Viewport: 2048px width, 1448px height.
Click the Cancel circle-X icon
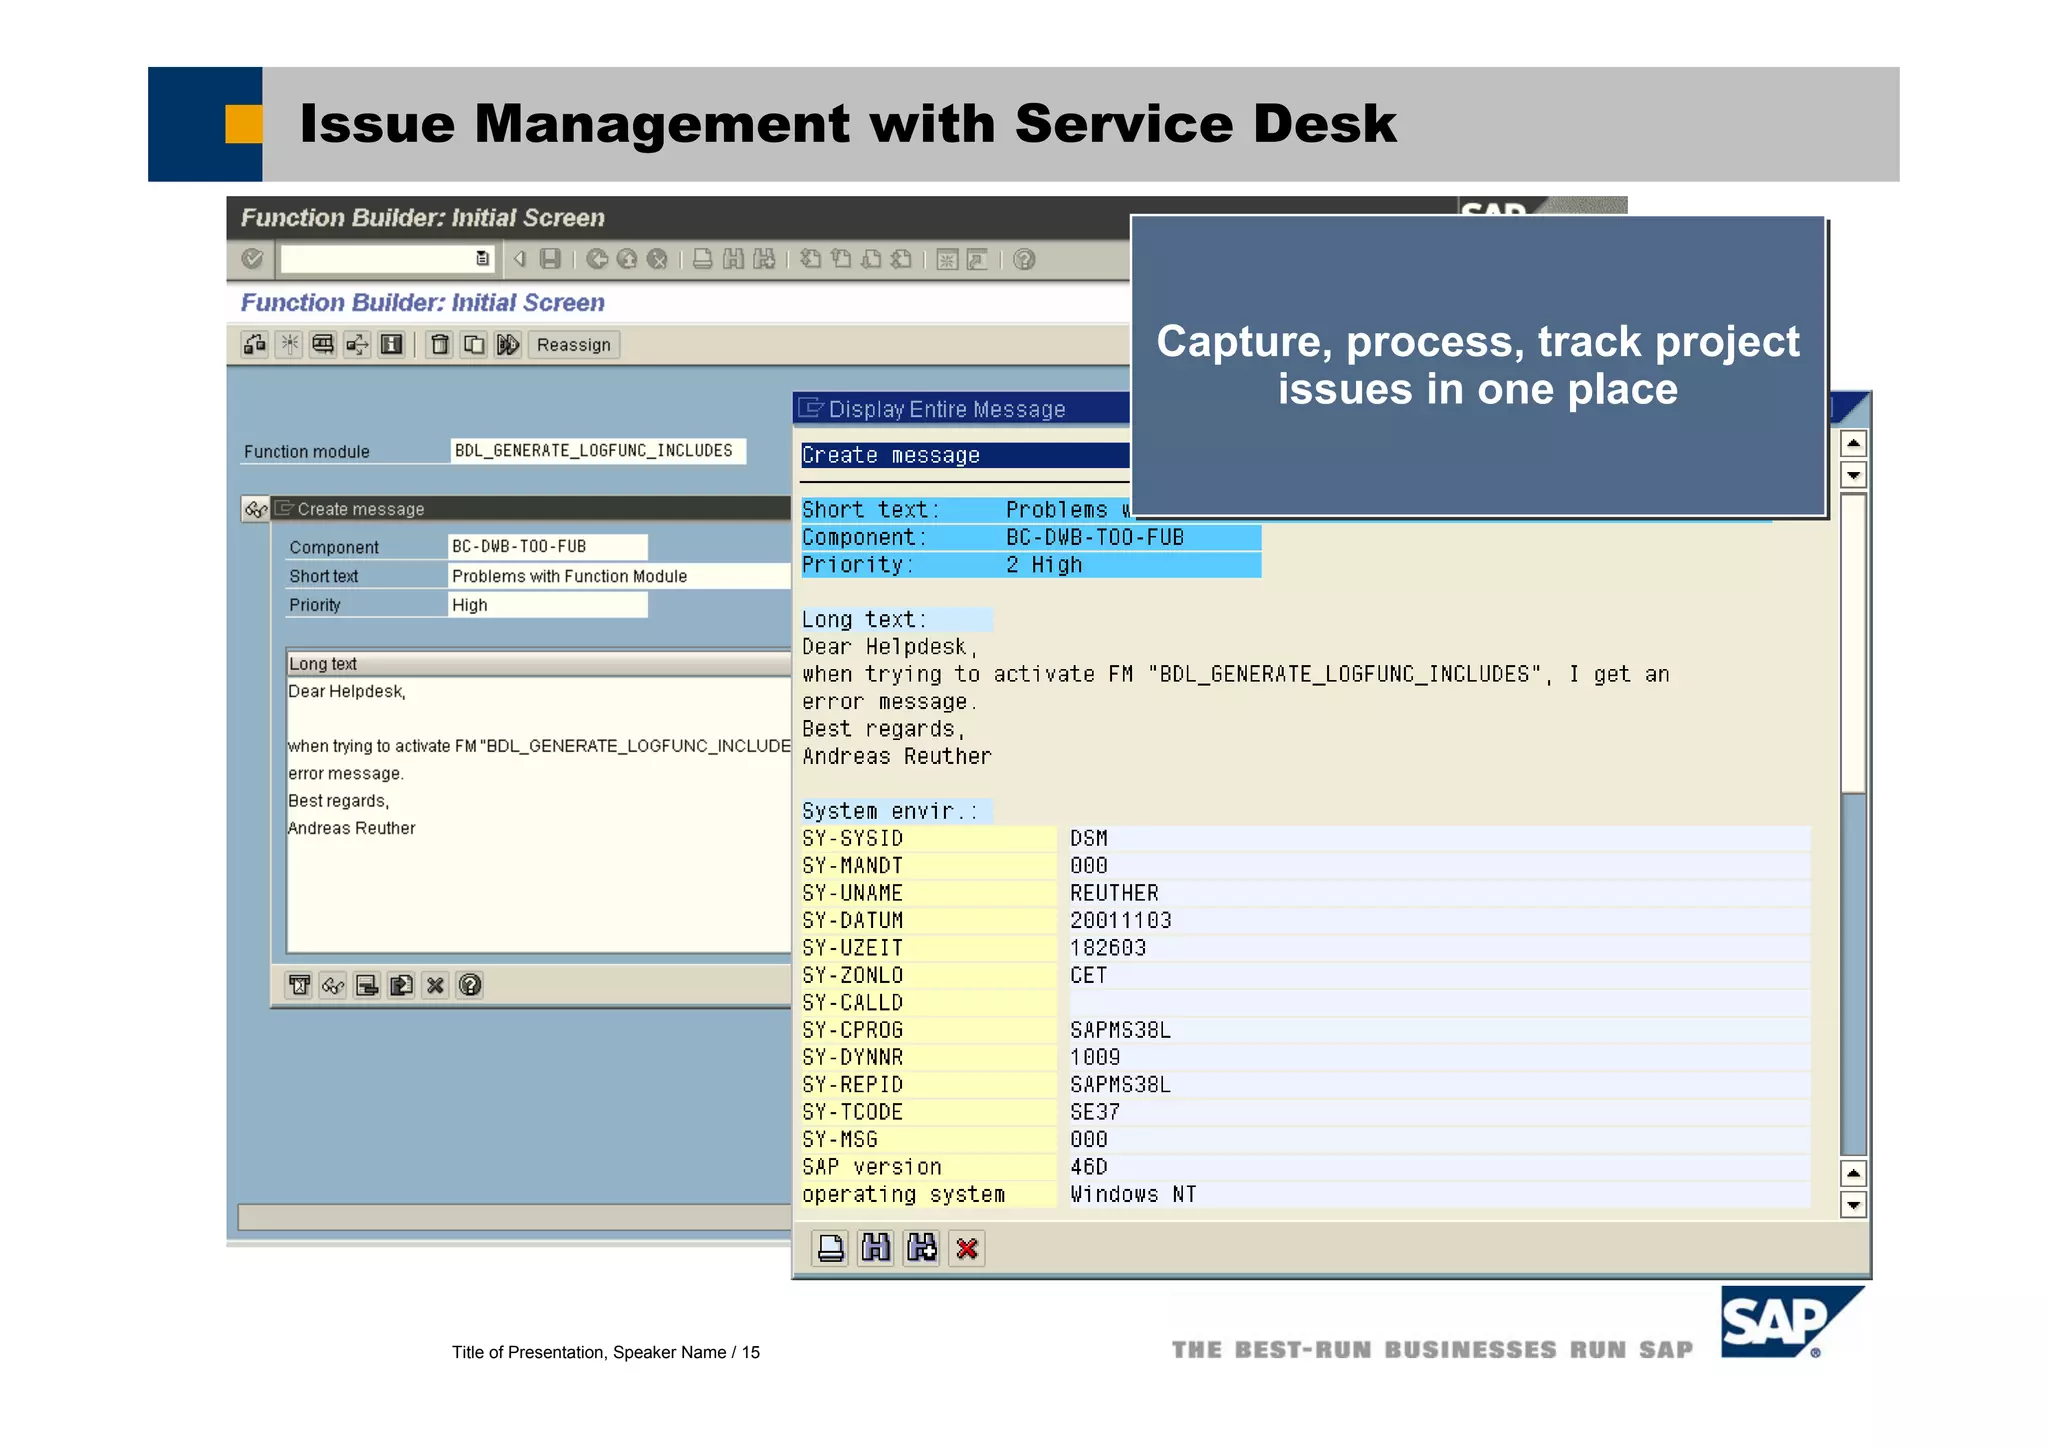[x=657, y=259]
